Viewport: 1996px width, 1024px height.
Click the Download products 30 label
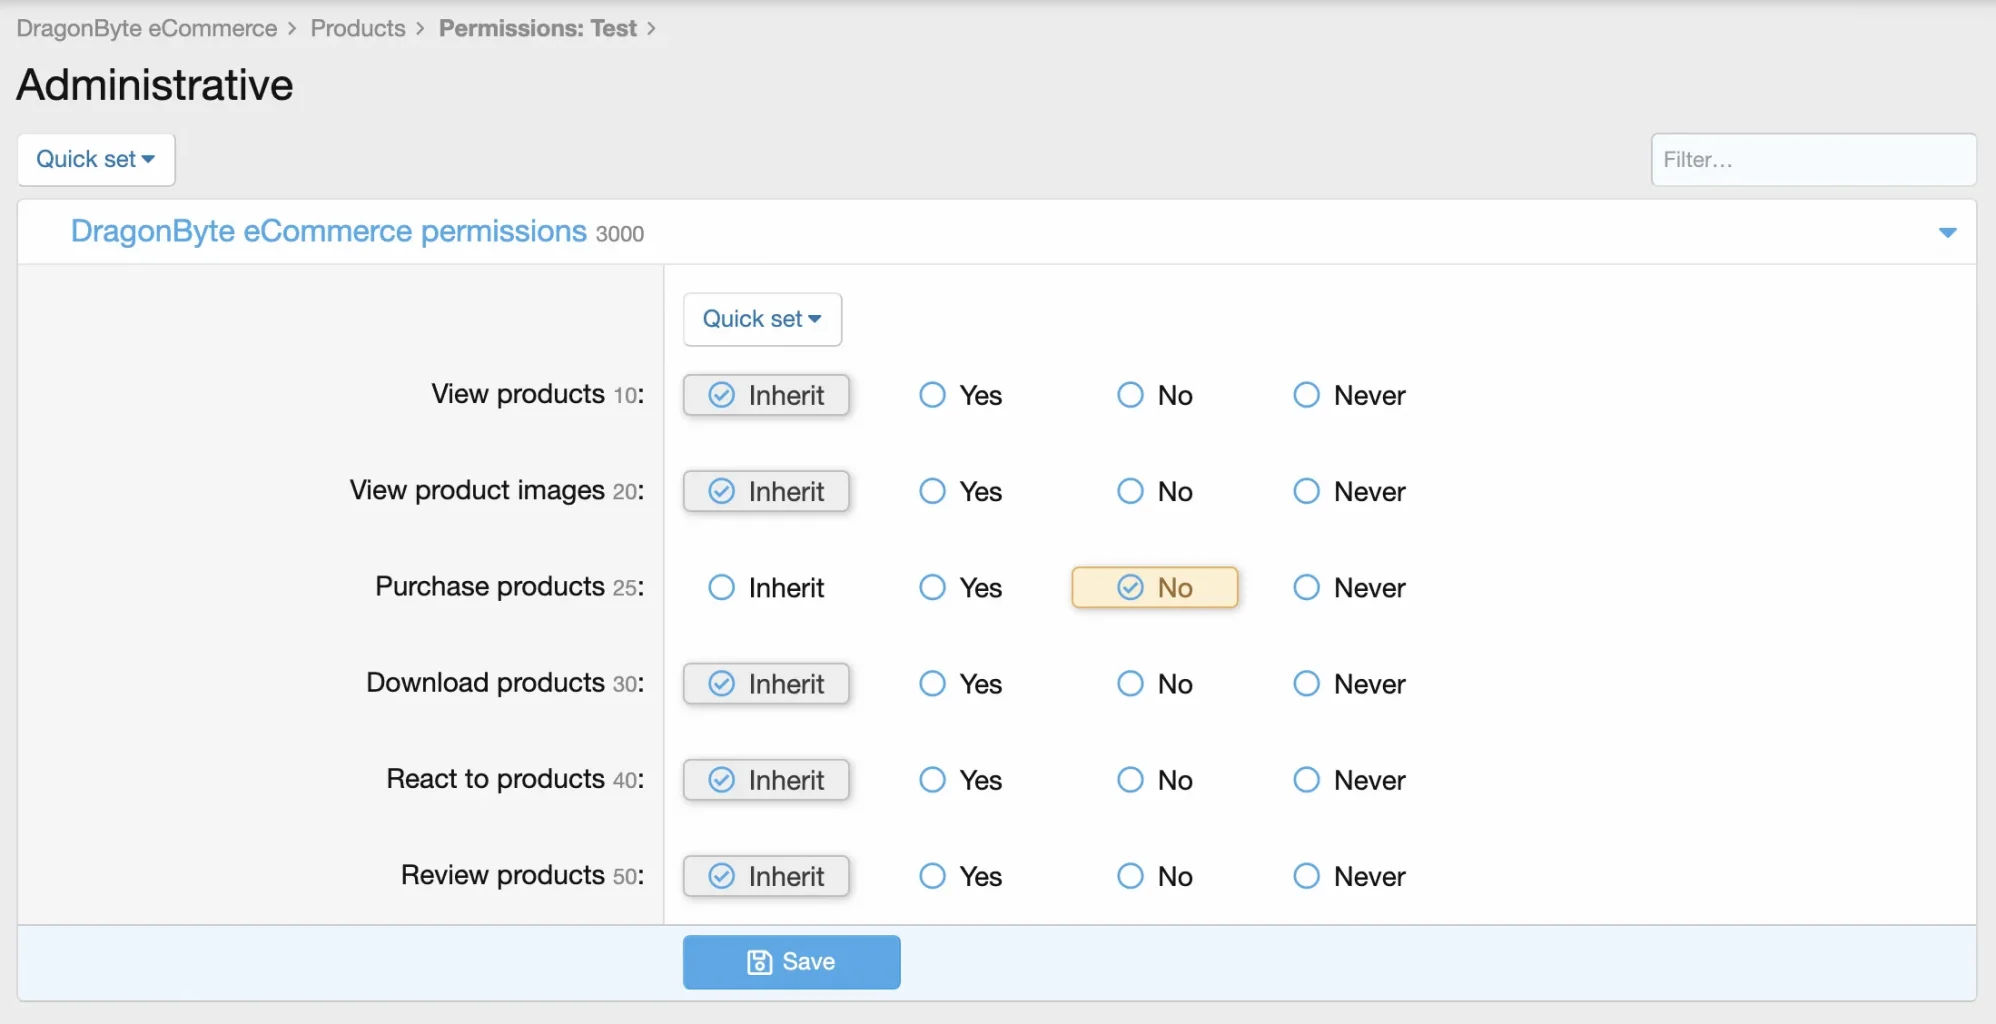click(505, 683)
